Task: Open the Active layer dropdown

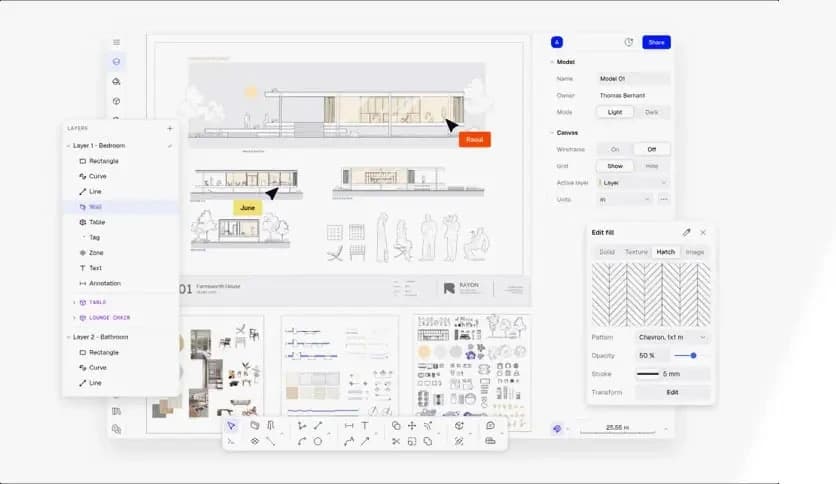Action: click(x=633, y=183)
